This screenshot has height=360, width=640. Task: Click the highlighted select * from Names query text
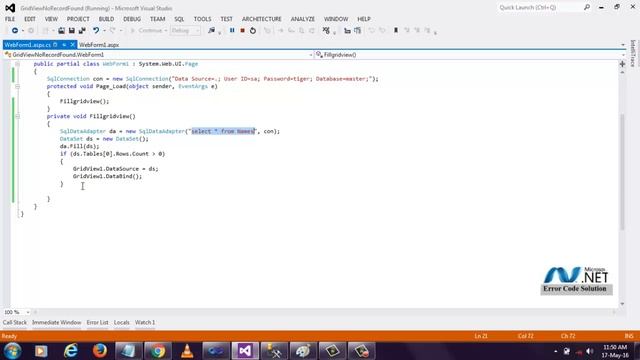(223, 131)
